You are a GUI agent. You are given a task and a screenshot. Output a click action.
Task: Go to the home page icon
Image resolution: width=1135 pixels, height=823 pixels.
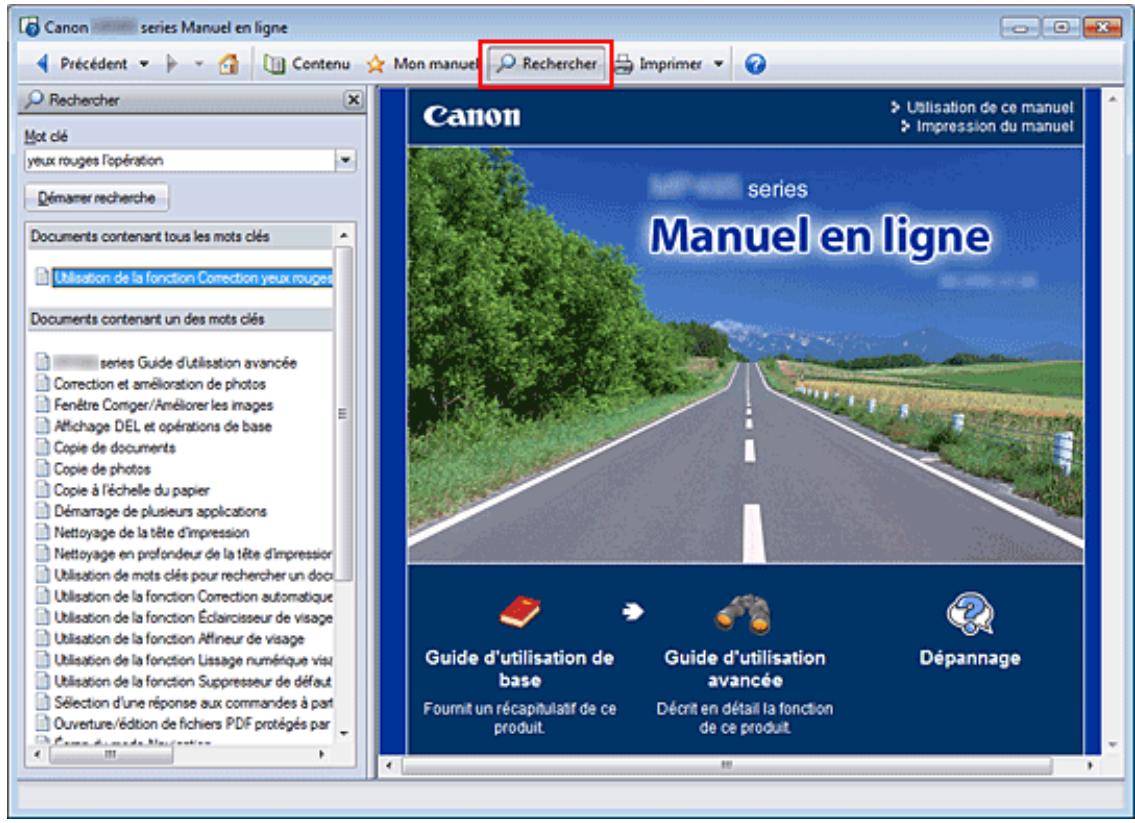(228, 64)
